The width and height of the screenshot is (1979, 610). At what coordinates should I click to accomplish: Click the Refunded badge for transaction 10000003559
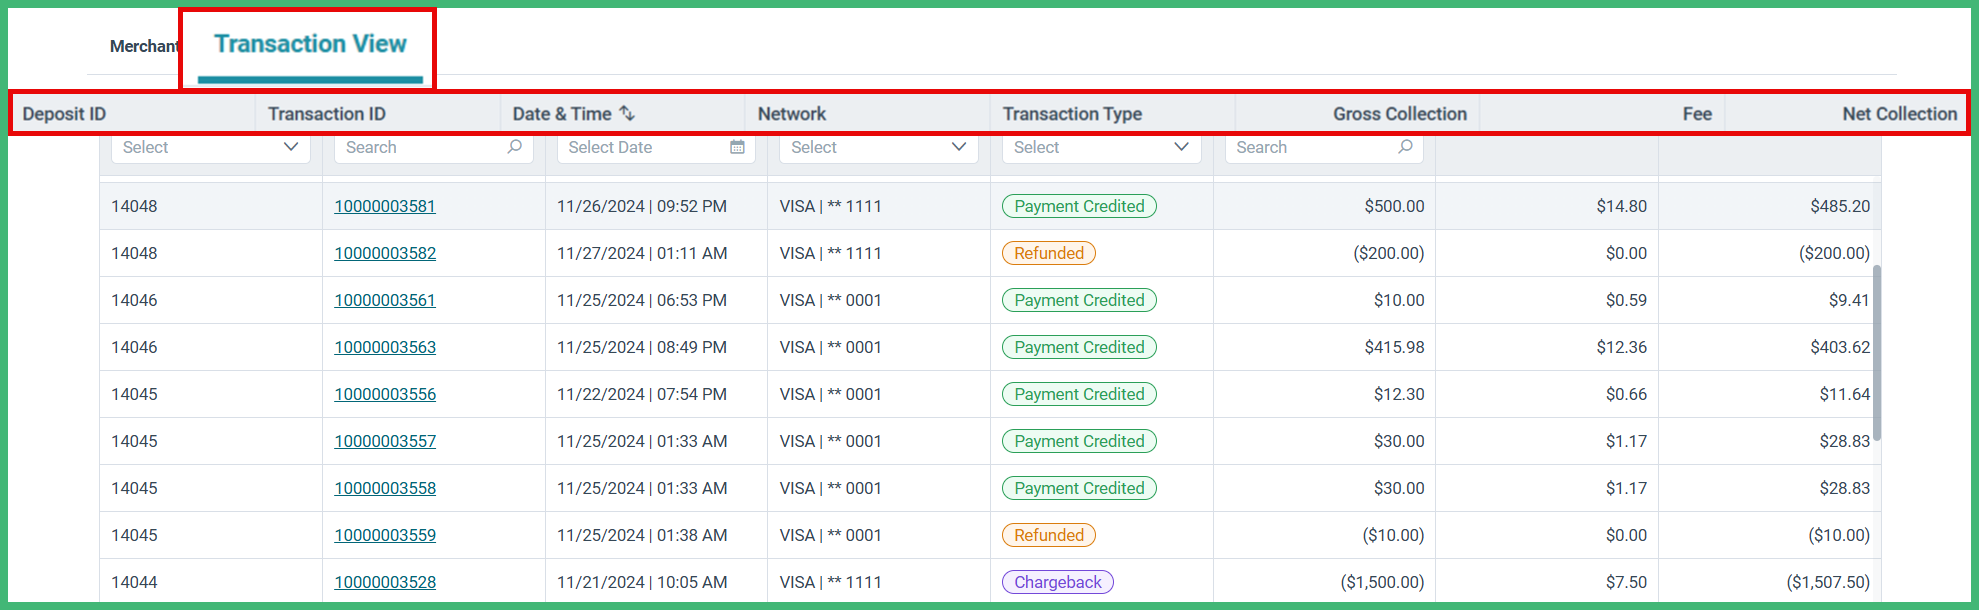[1049, 535]
